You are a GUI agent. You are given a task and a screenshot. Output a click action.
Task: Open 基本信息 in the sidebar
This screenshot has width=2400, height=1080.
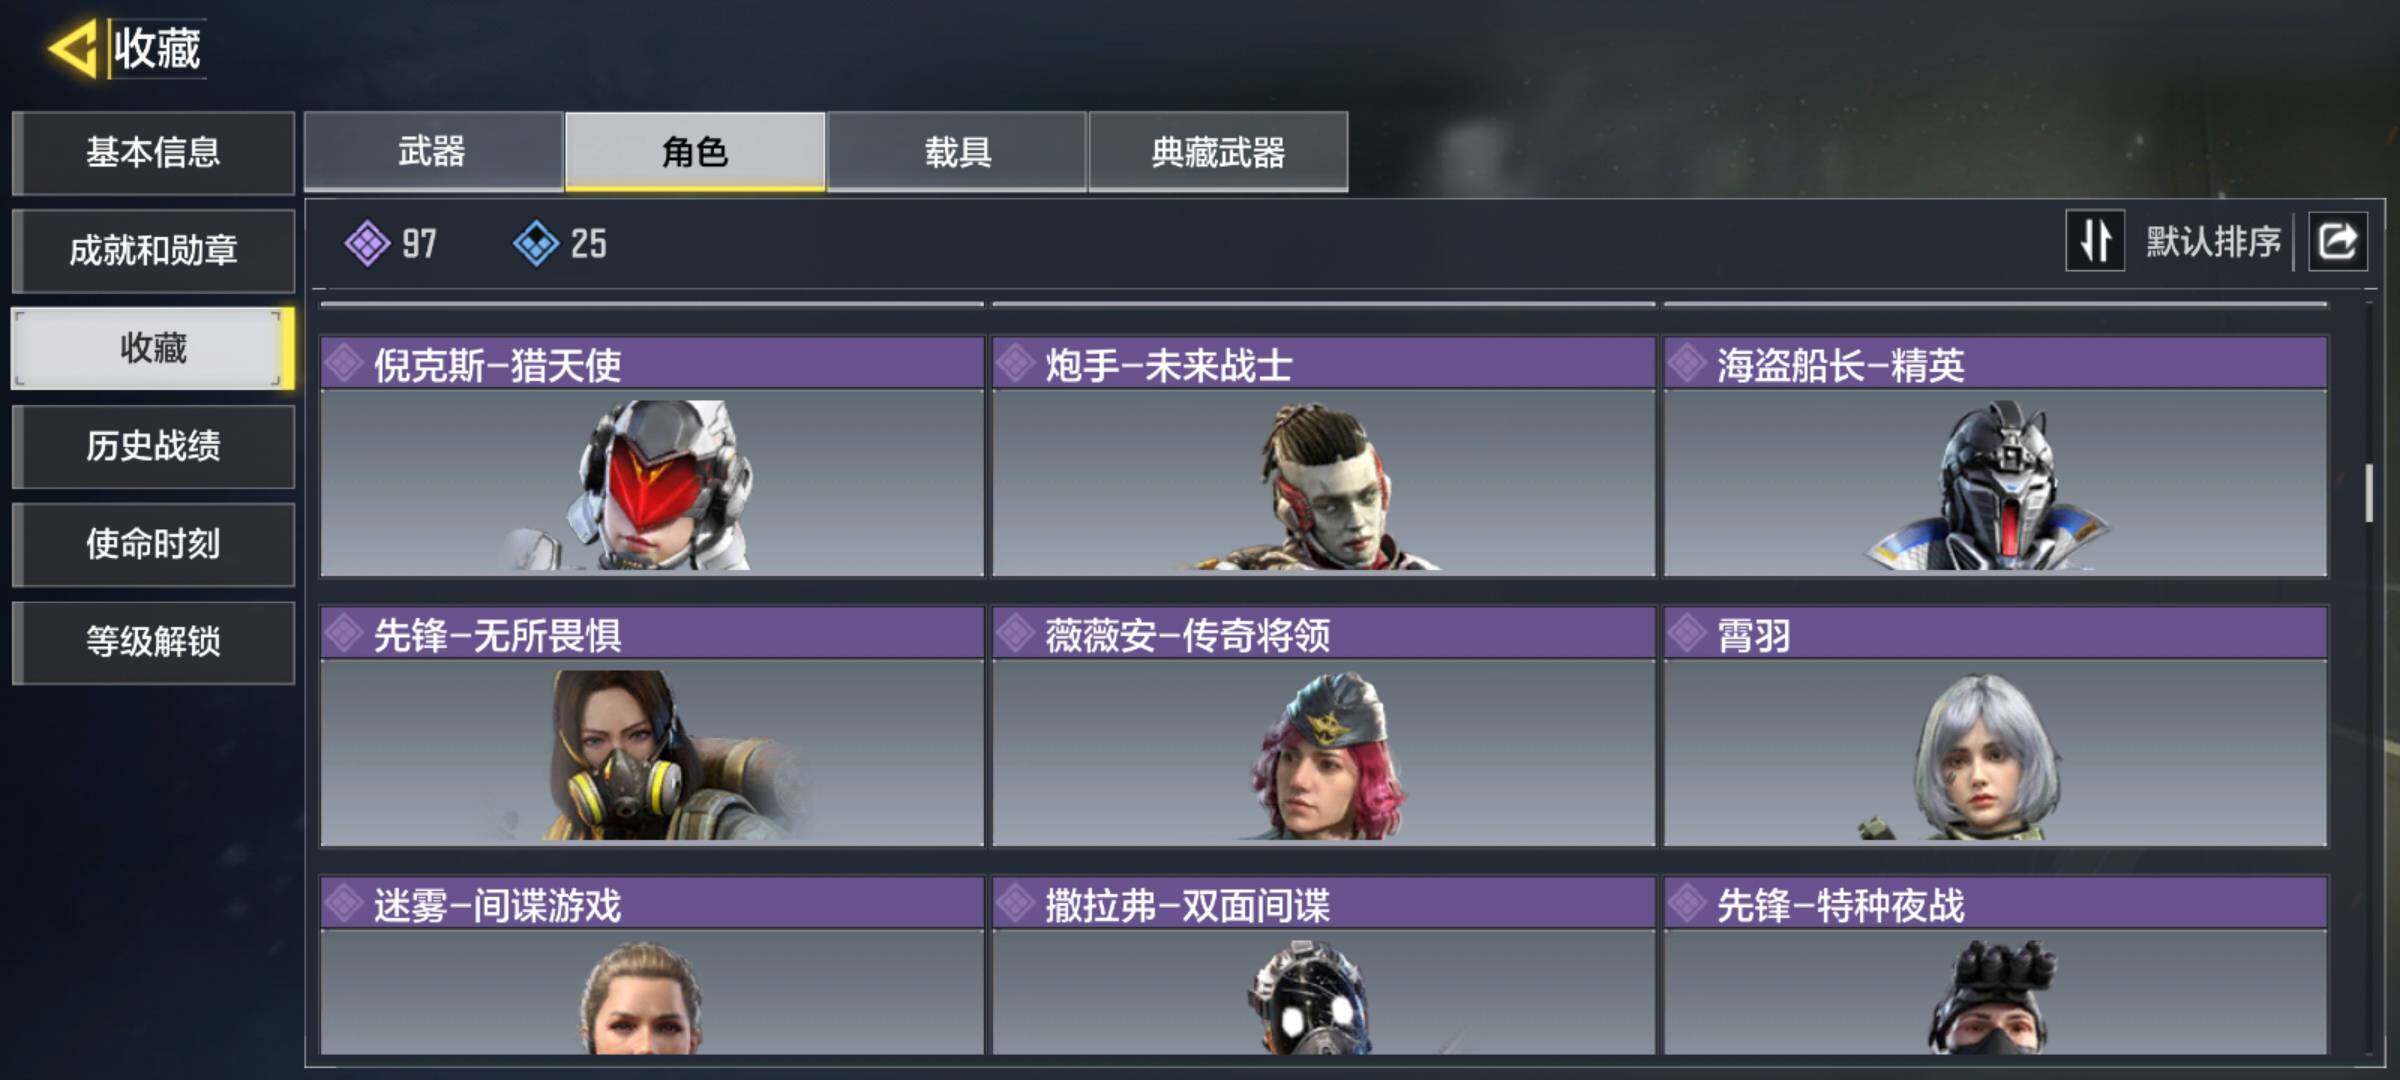(x=153, y=152)
